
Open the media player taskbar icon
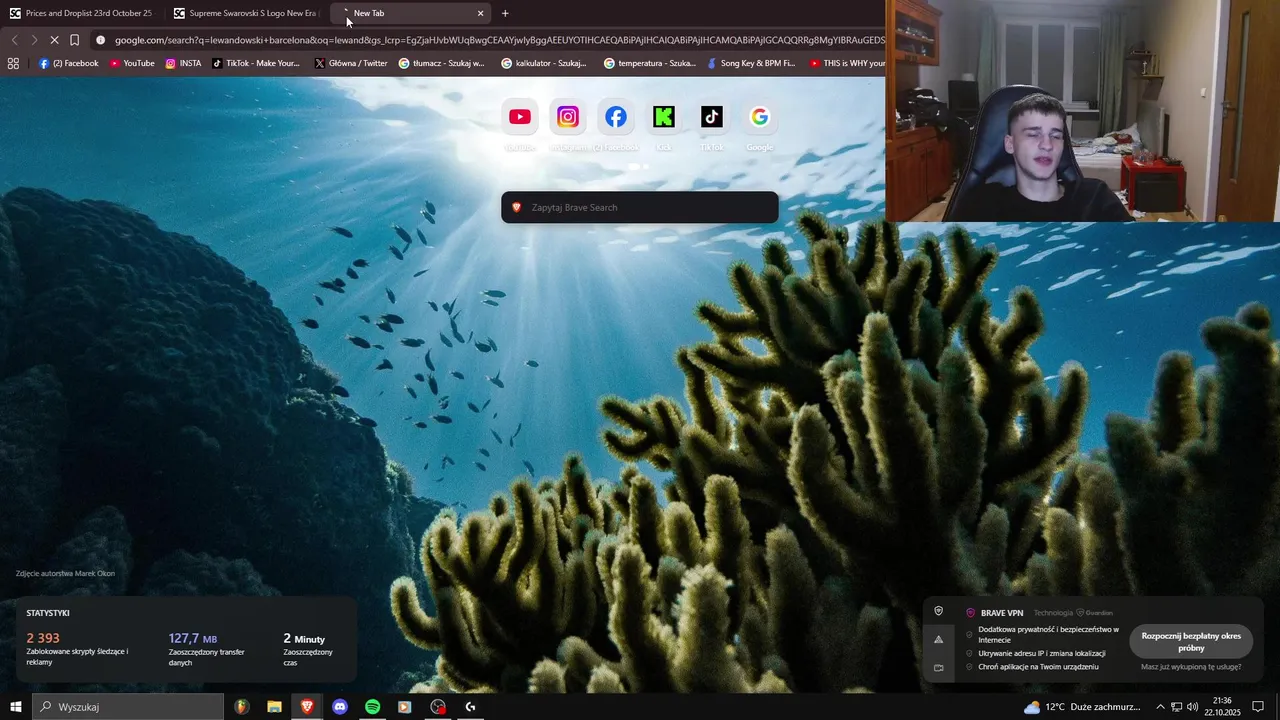405,707
